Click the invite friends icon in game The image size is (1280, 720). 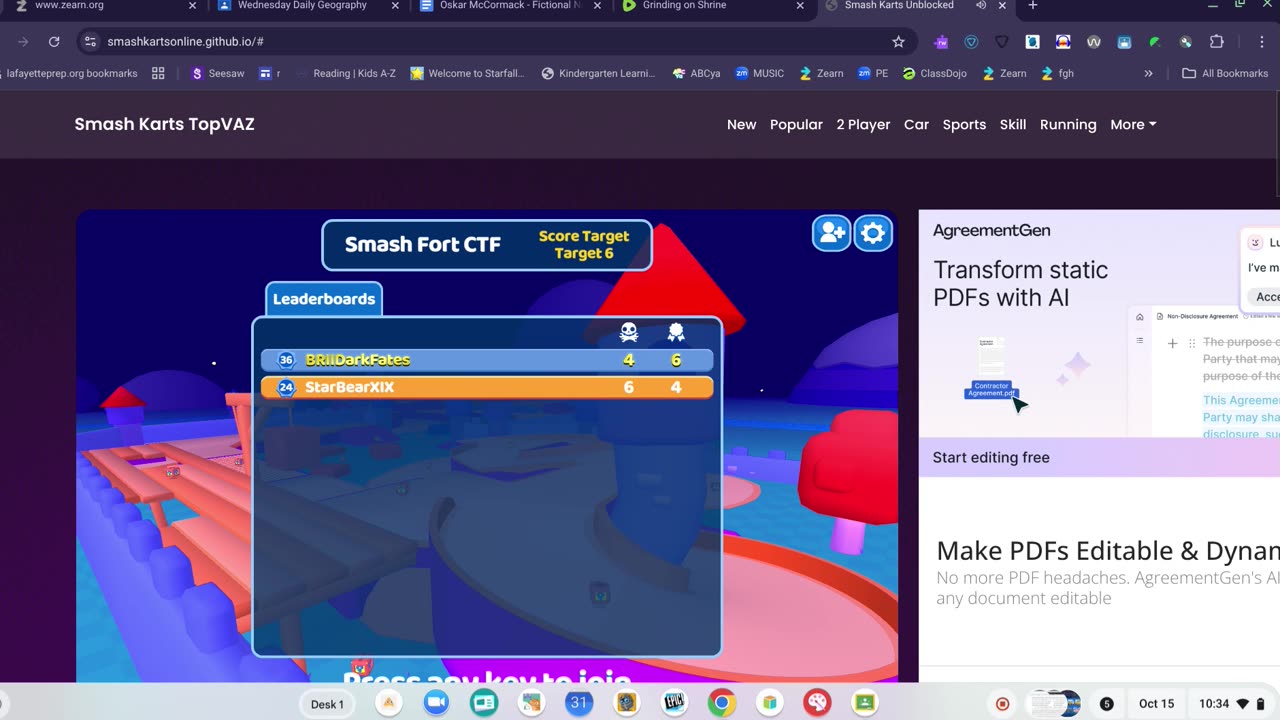pyautogui.click(x=831, y=233)
